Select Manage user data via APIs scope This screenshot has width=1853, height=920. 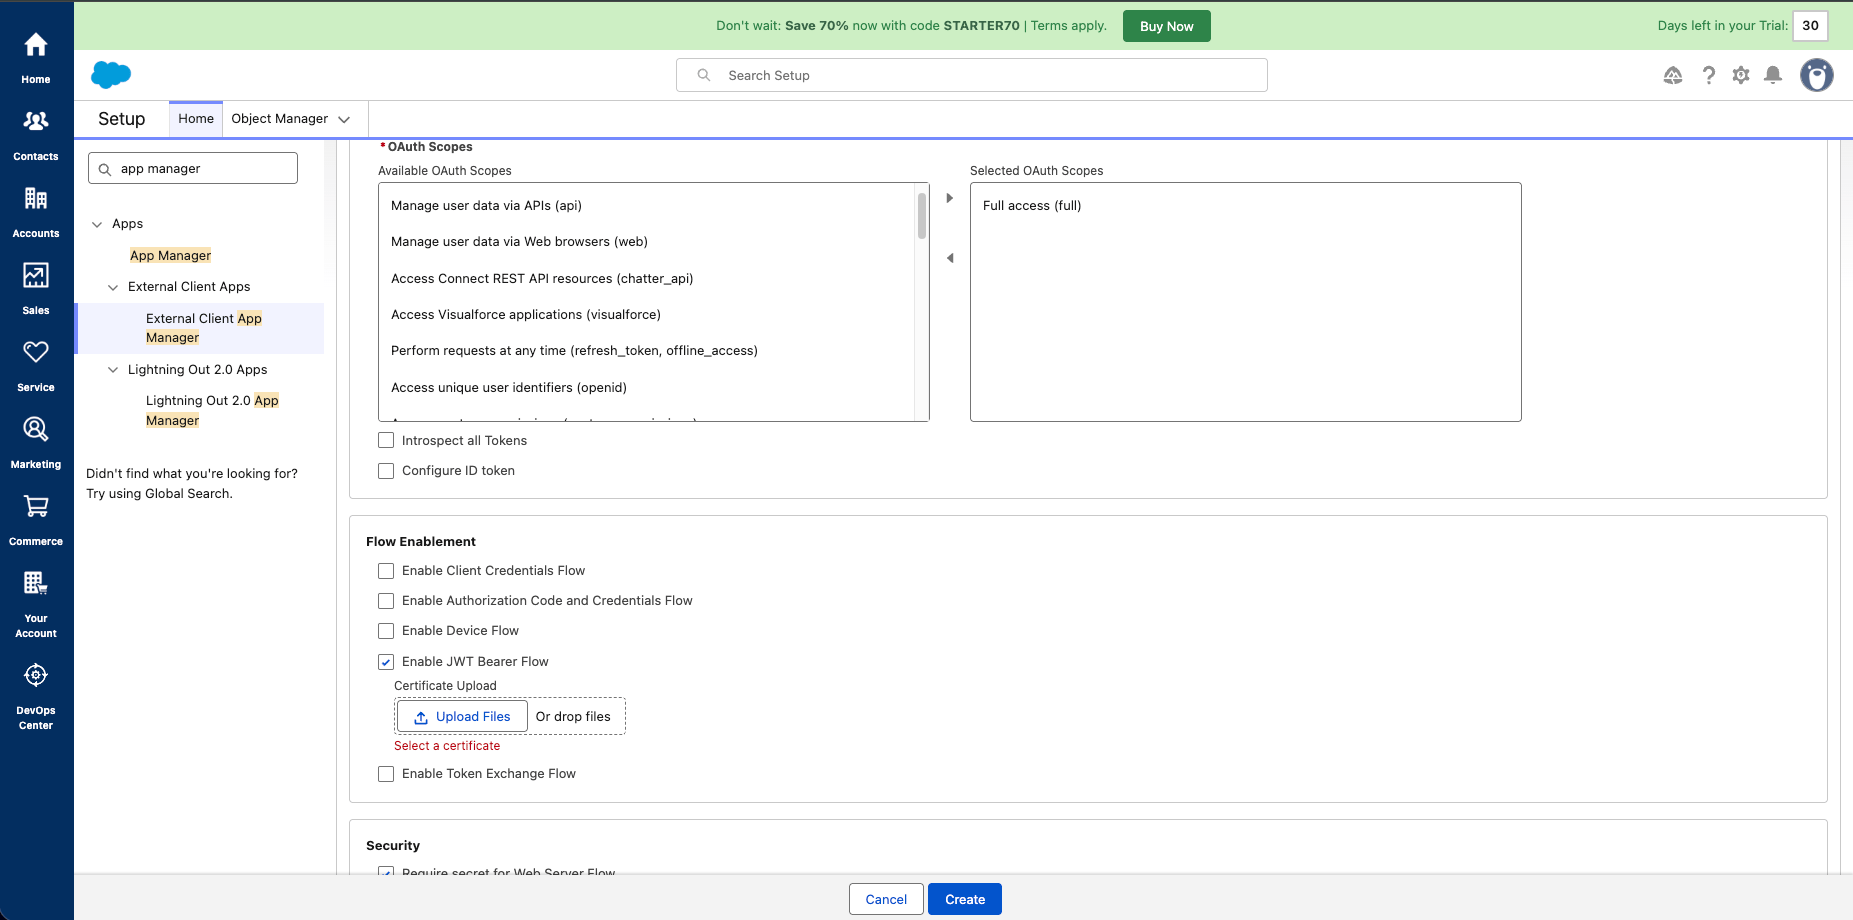click(x=647, y=206)
